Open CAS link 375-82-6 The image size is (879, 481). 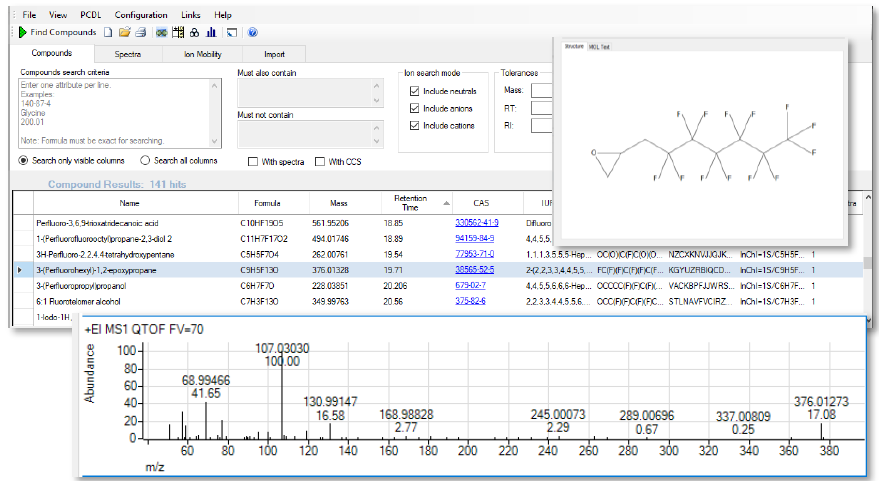[470, 301]
